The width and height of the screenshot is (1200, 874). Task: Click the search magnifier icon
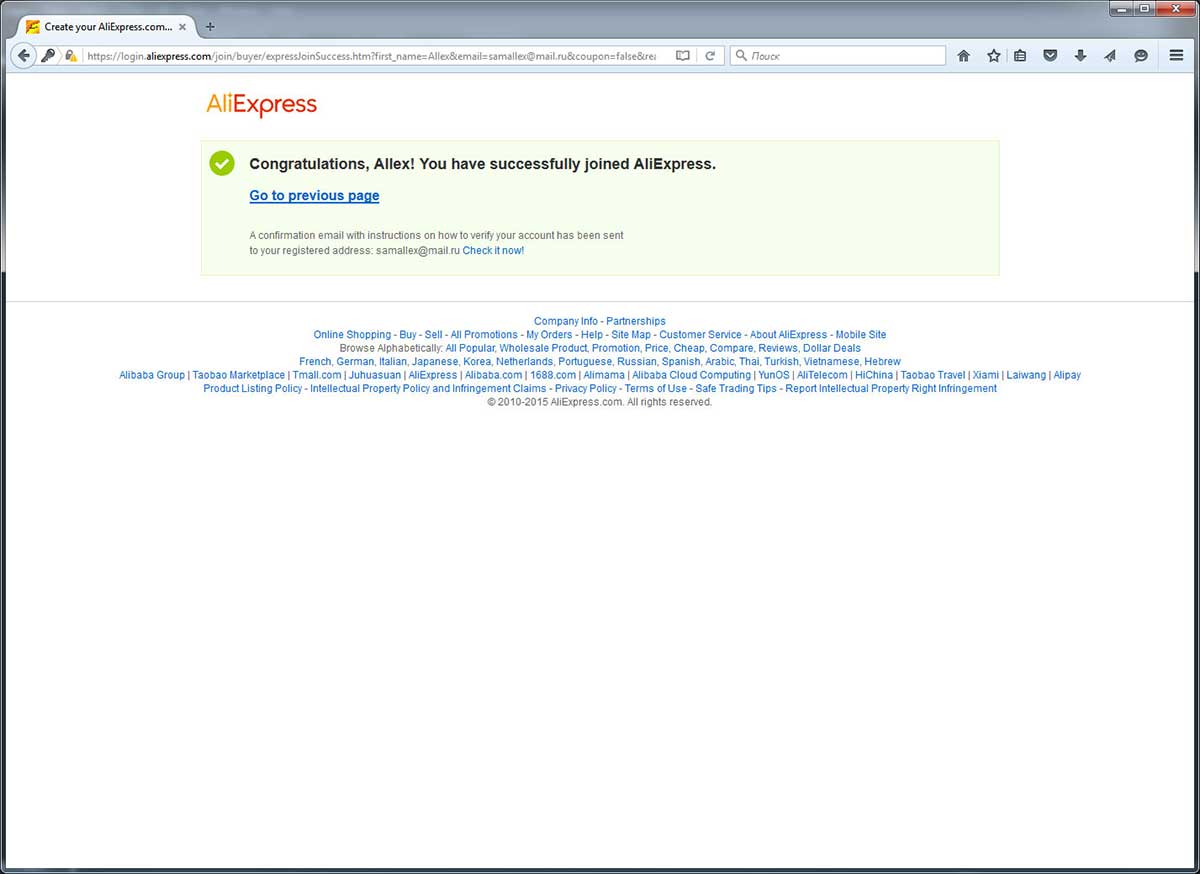741,56
